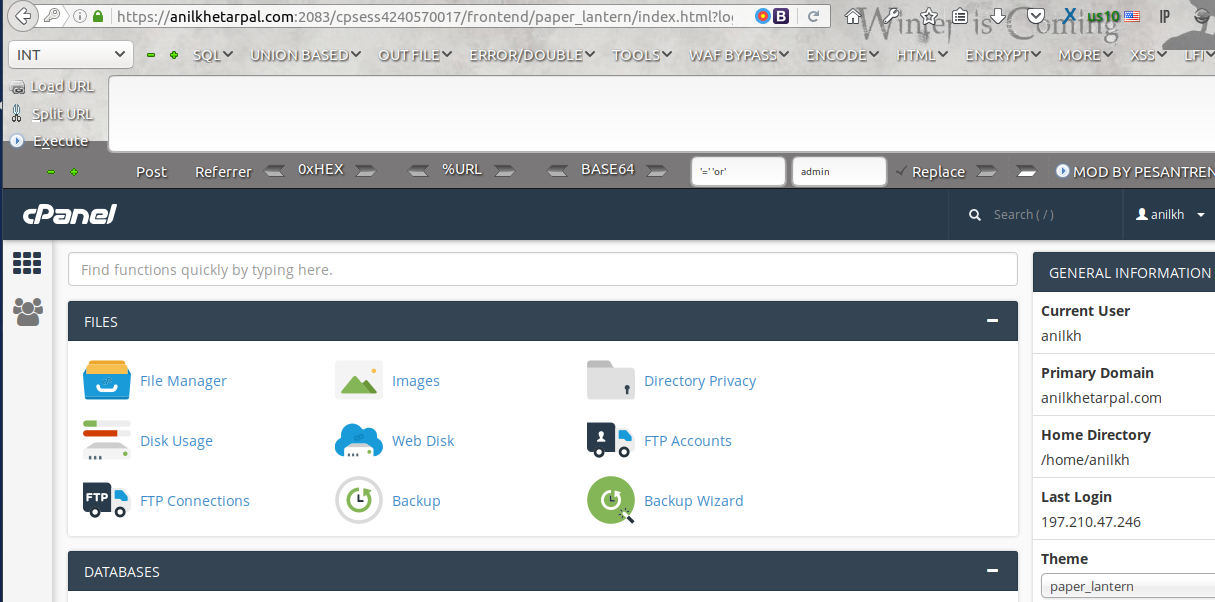The width and height of the screenshot is (1215, 602).
Task: Open the Backup icon
Action: point(359,500)
